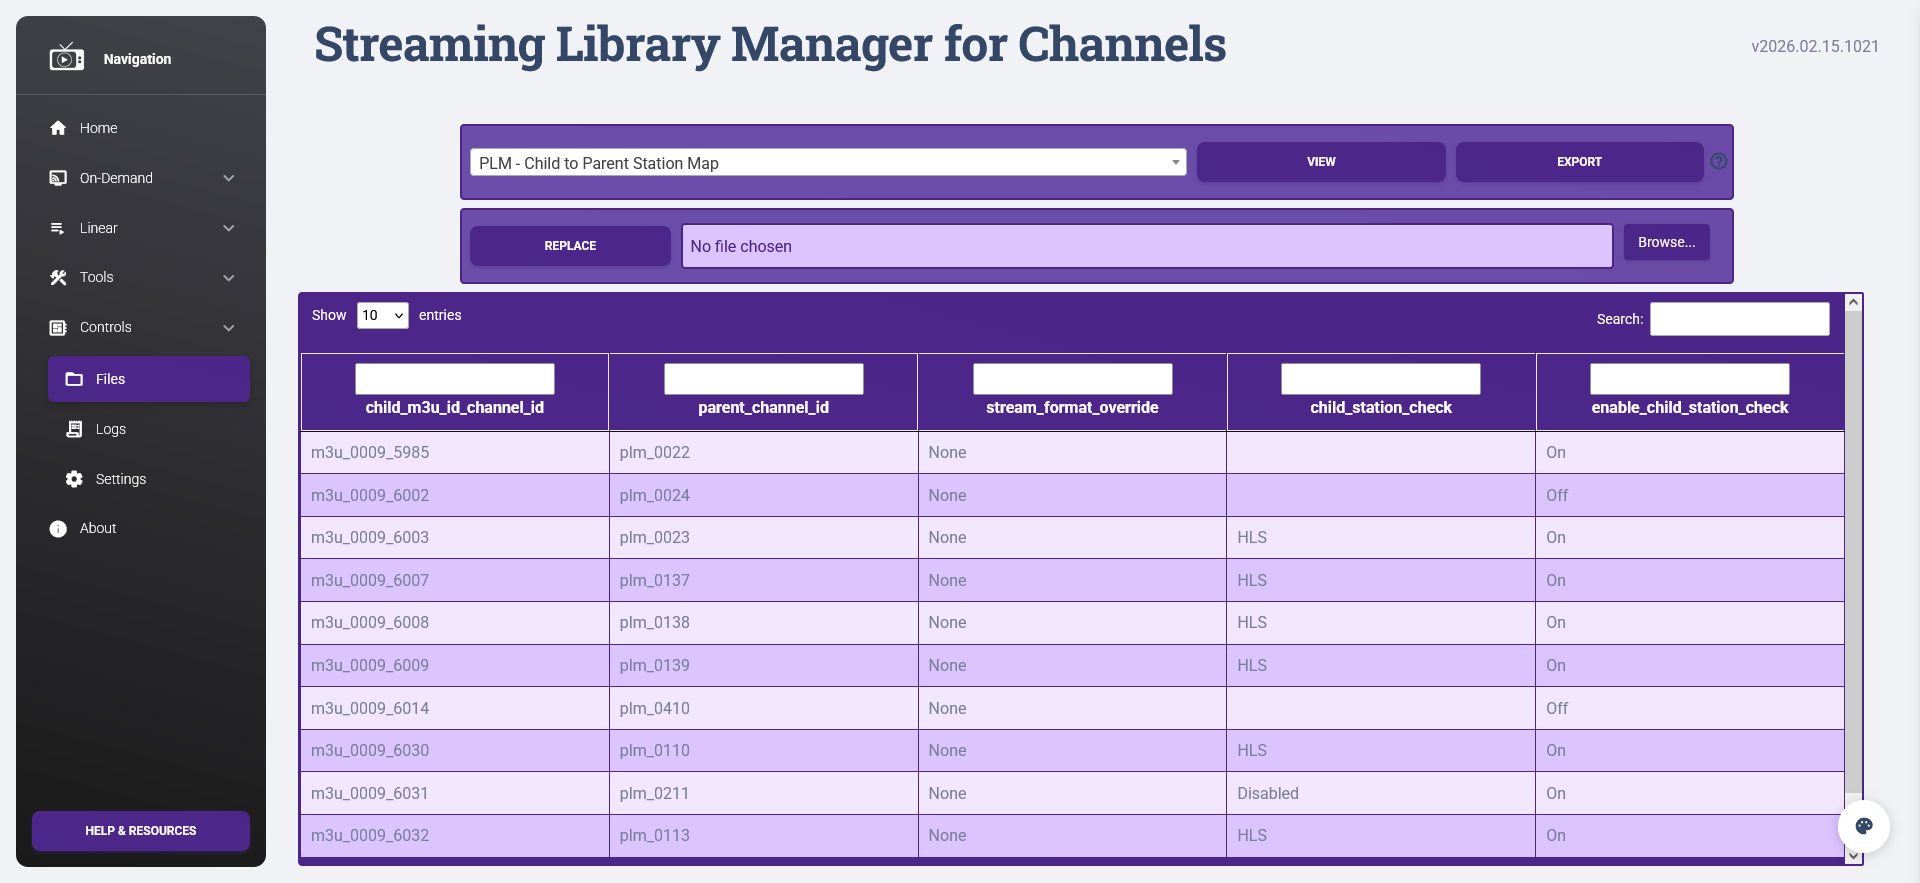Viewport: 1920px width, 883px height.
Task: Open the Show entries count dropdown
Action: [382, 316]
